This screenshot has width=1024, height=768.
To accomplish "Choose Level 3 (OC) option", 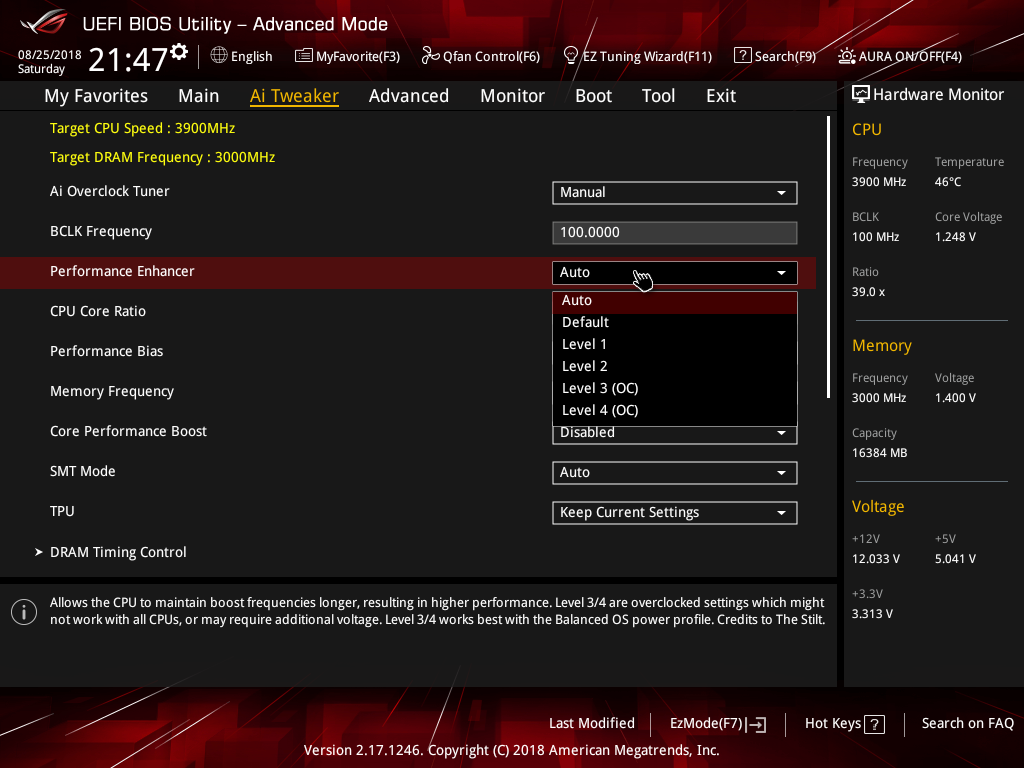I will [x=675, y=389].
